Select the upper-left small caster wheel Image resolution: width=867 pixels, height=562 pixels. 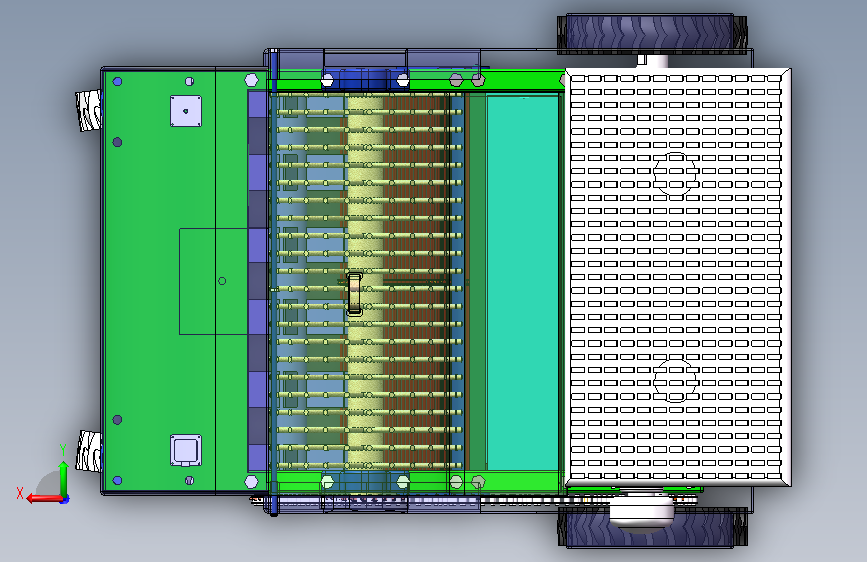point(88,111)
